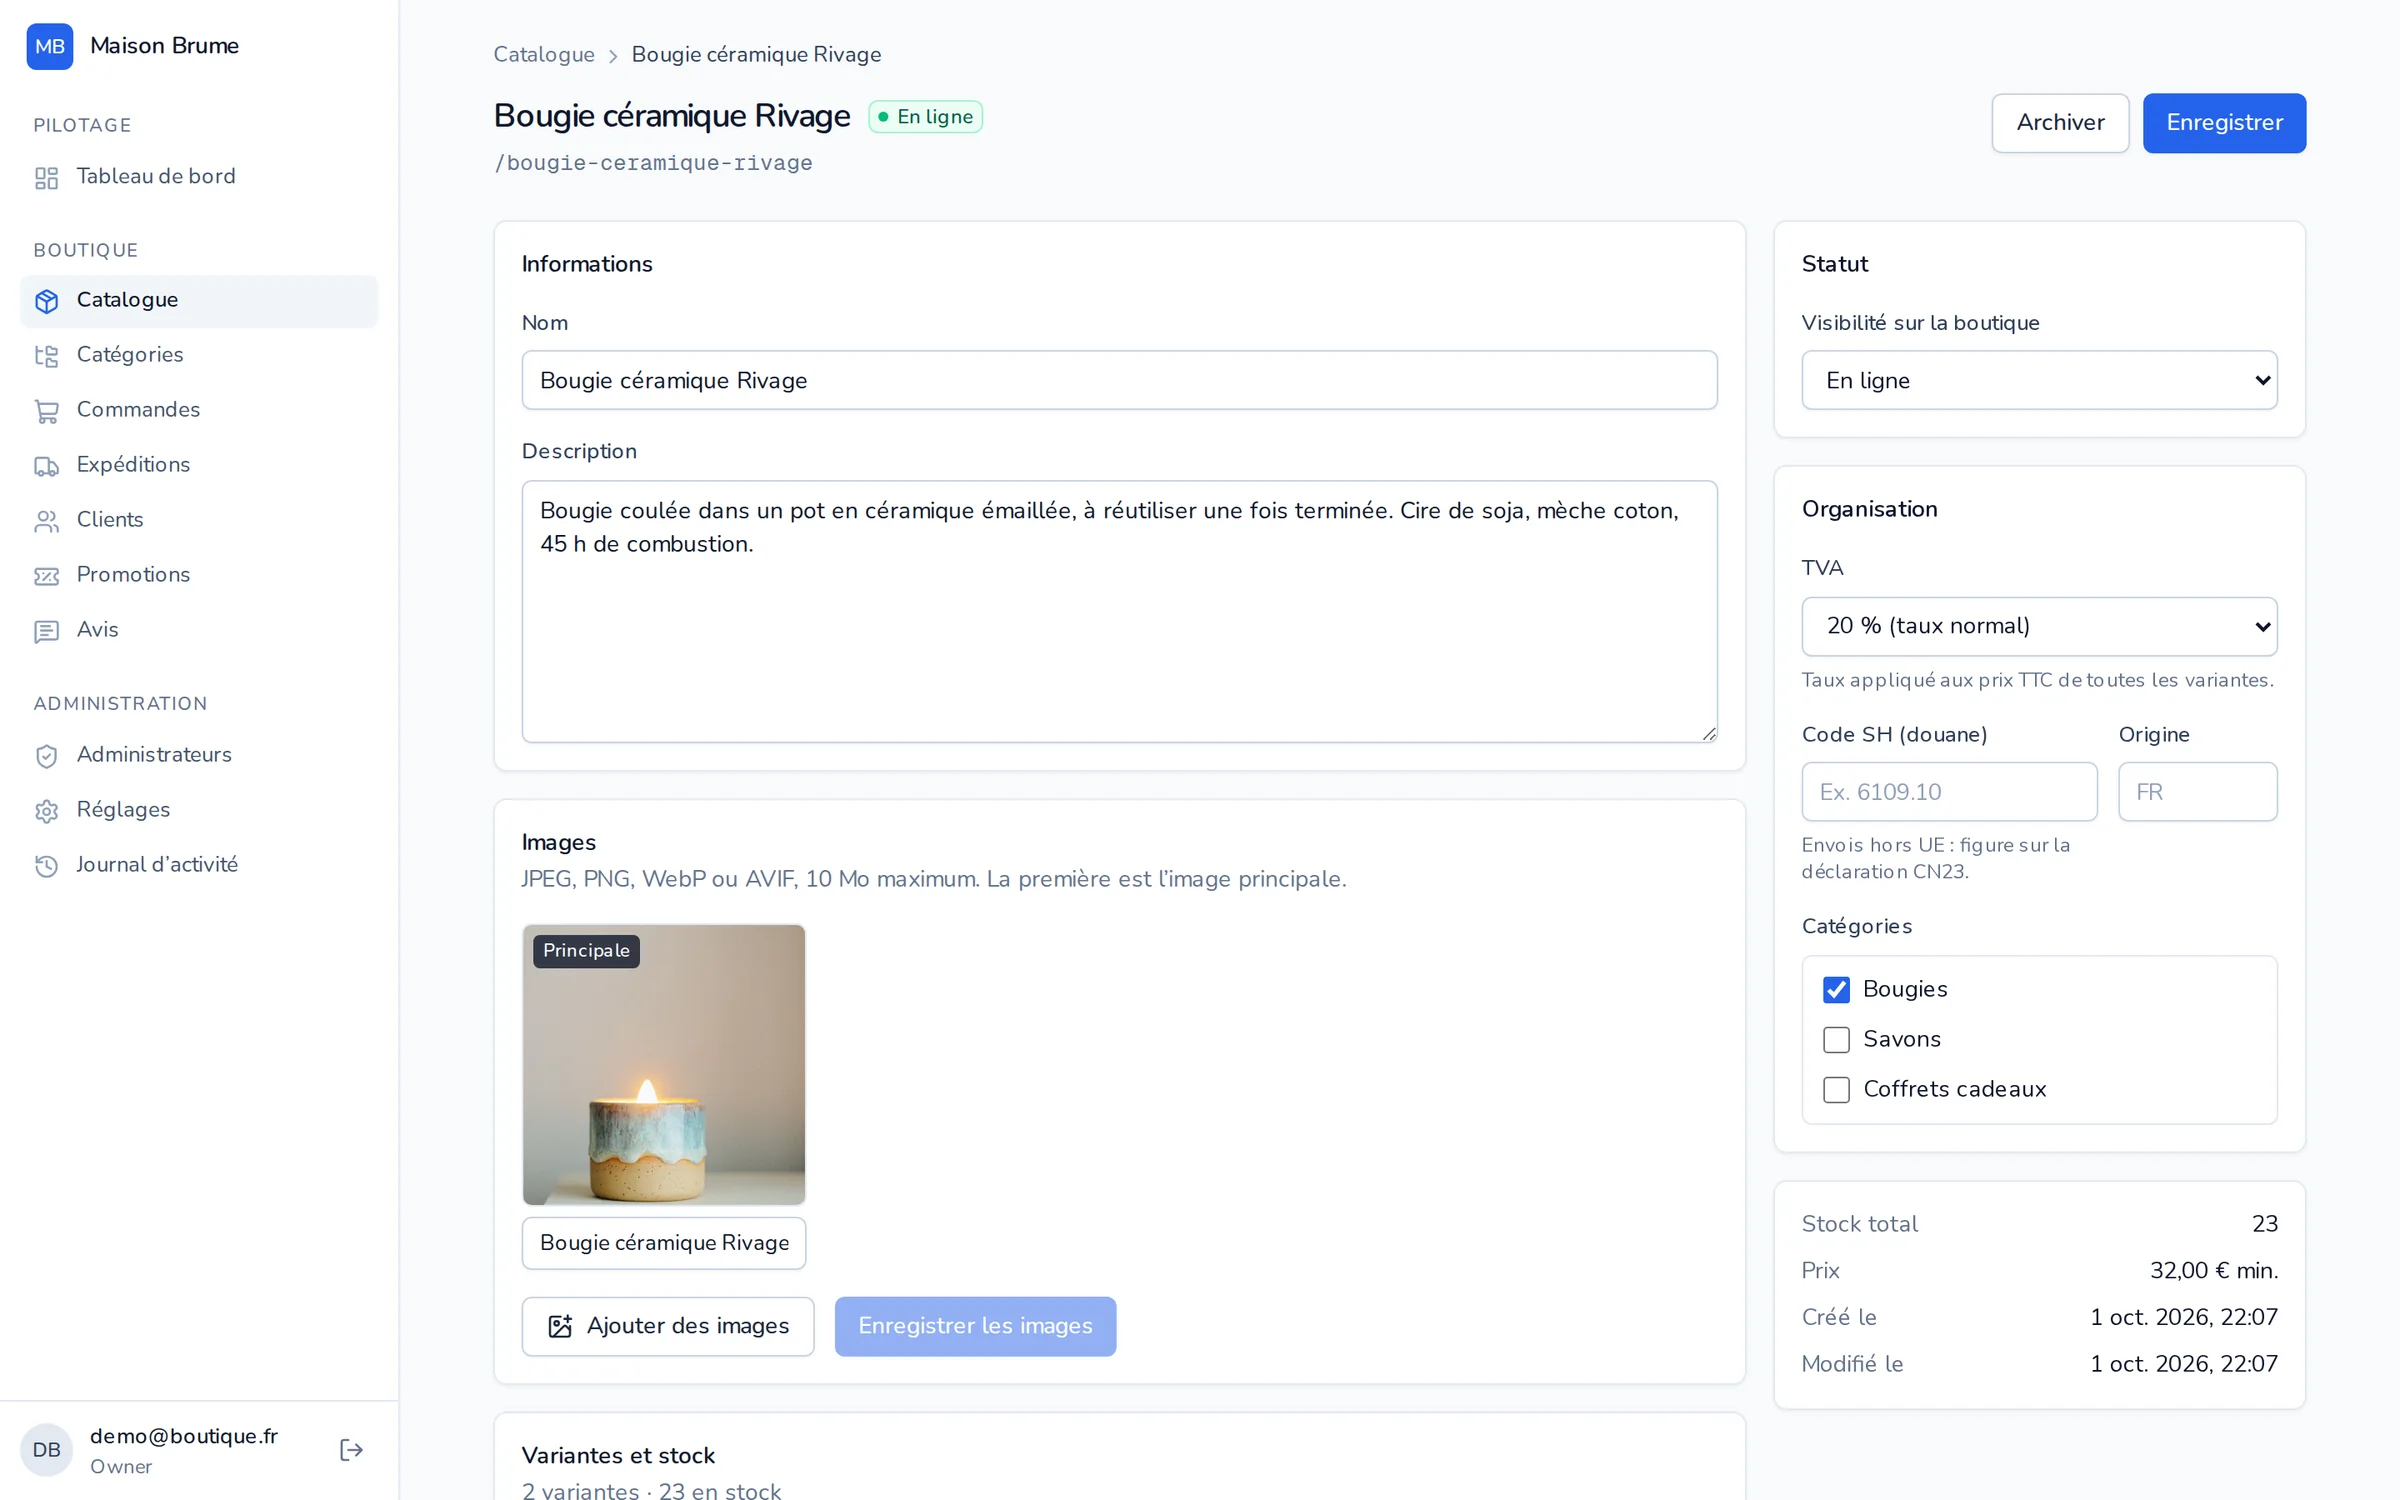Click the Archiver button
The height and width of the screenshot is (1500, 2400).
(2060, 123)
